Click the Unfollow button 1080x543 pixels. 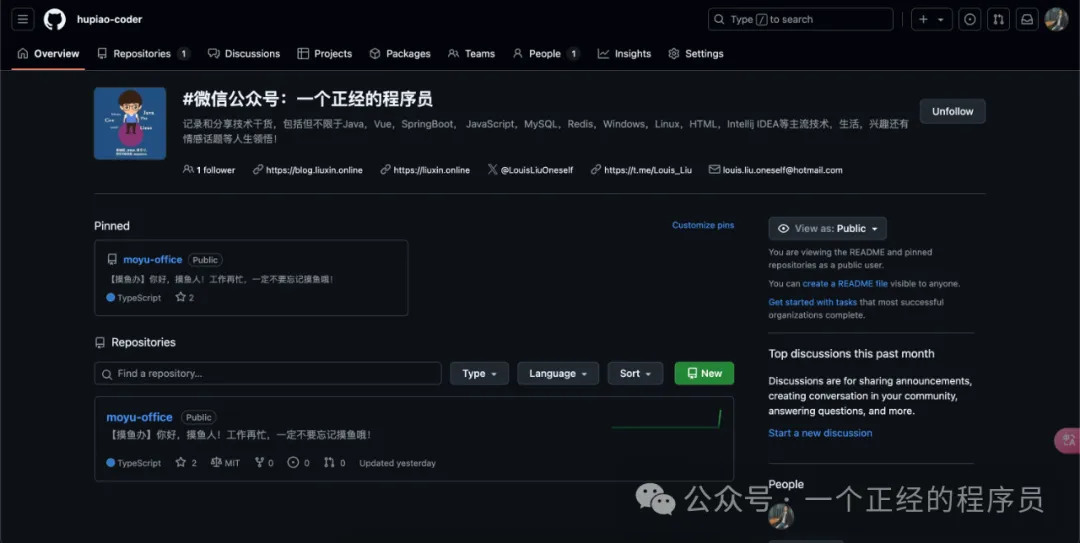click(953, 111)
